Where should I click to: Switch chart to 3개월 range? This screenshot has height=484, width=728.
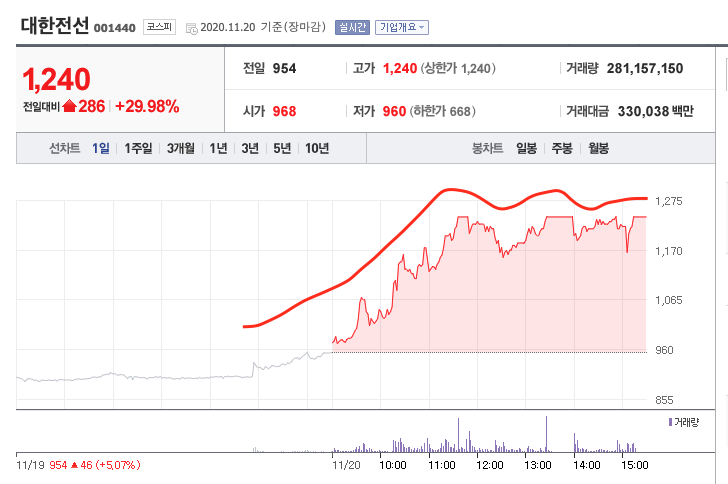(x=181, y=148)
